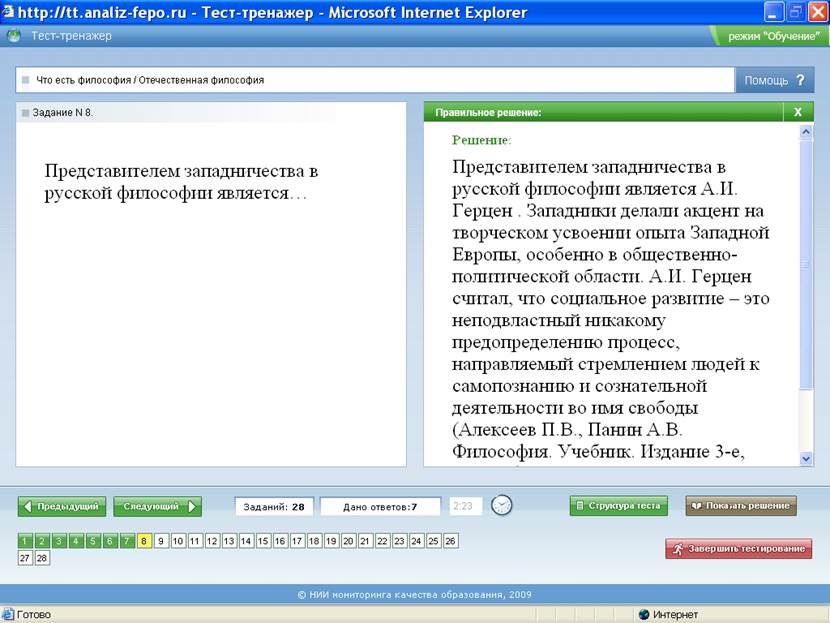The width and height of the screenshot is (830, 623).
Task: Jump to question 7
Action: point(127,541)
